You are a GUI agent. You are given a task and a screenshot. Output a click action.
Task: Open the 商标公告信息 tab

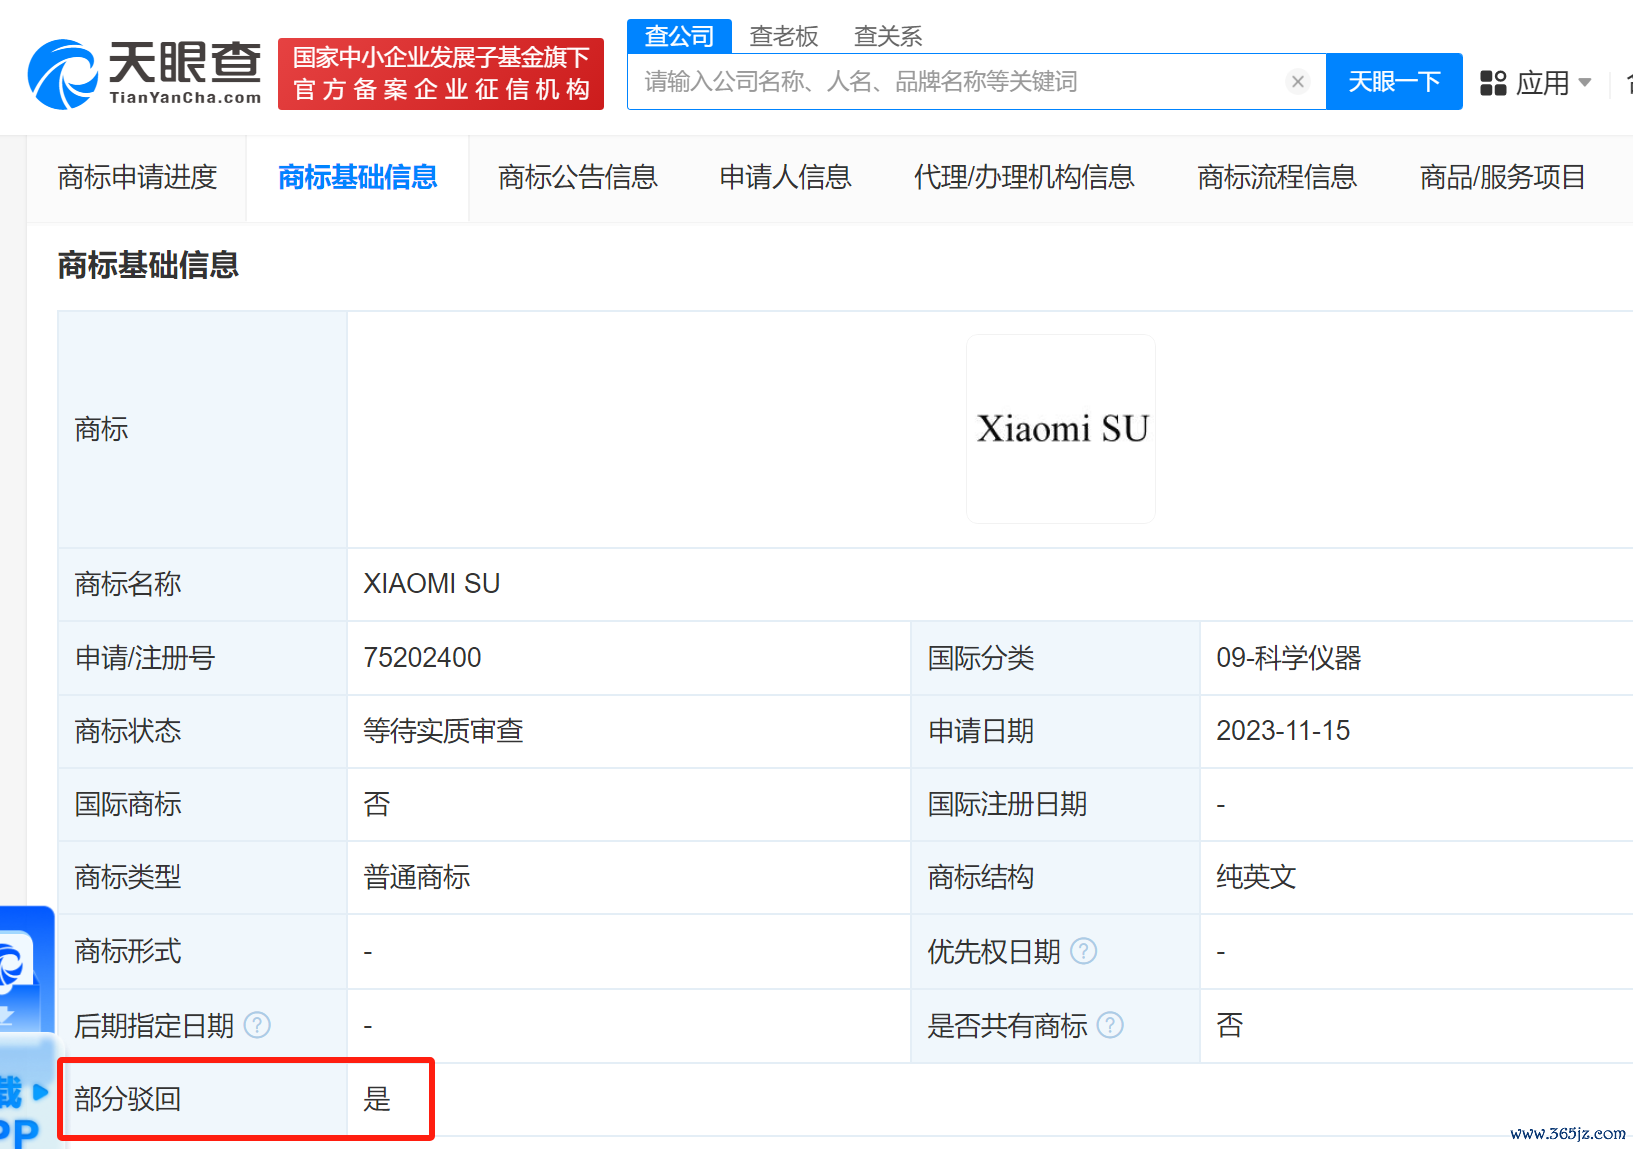(578, 177)
